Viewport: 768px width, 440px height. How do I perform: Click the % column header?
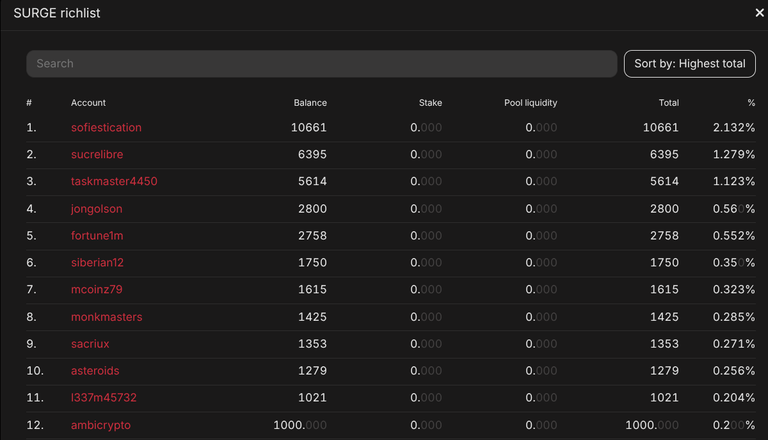point(751,103)
